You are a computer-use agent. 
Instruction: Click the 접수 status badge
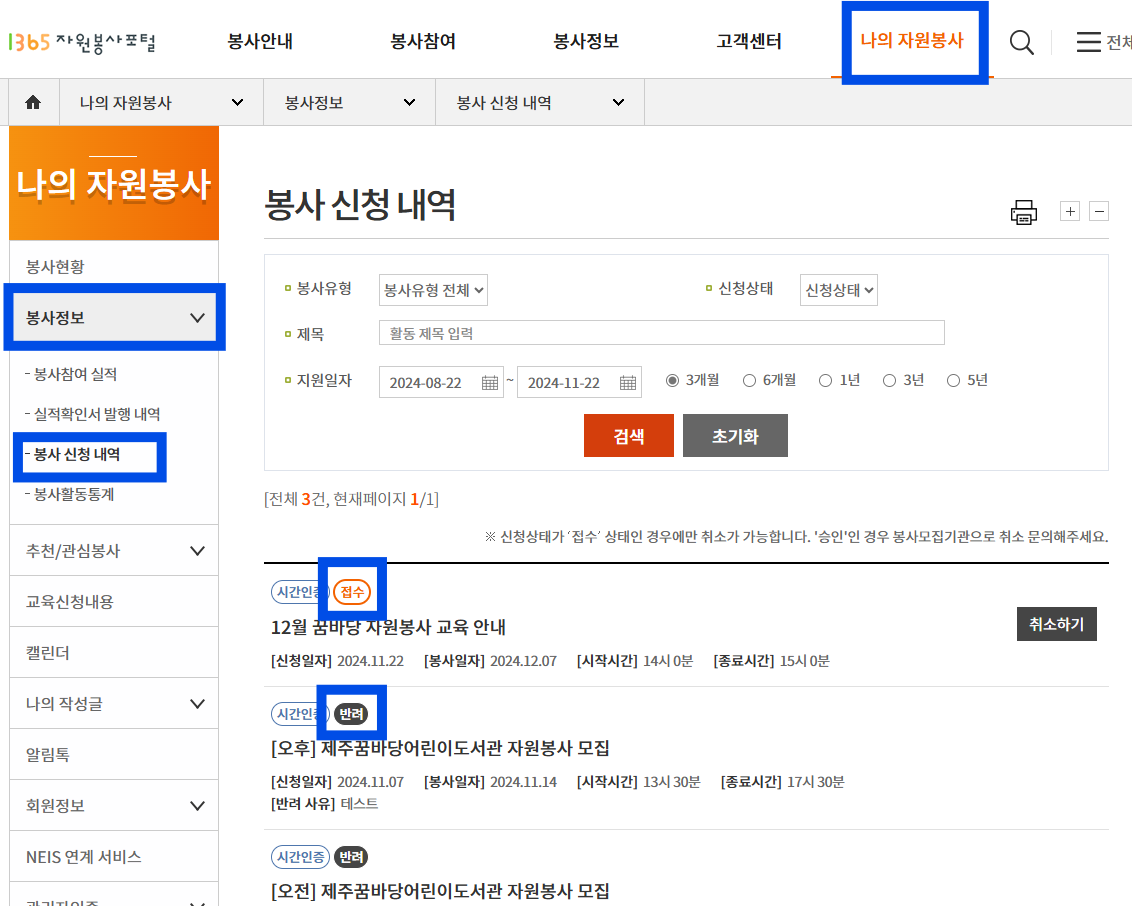(352, 592)
